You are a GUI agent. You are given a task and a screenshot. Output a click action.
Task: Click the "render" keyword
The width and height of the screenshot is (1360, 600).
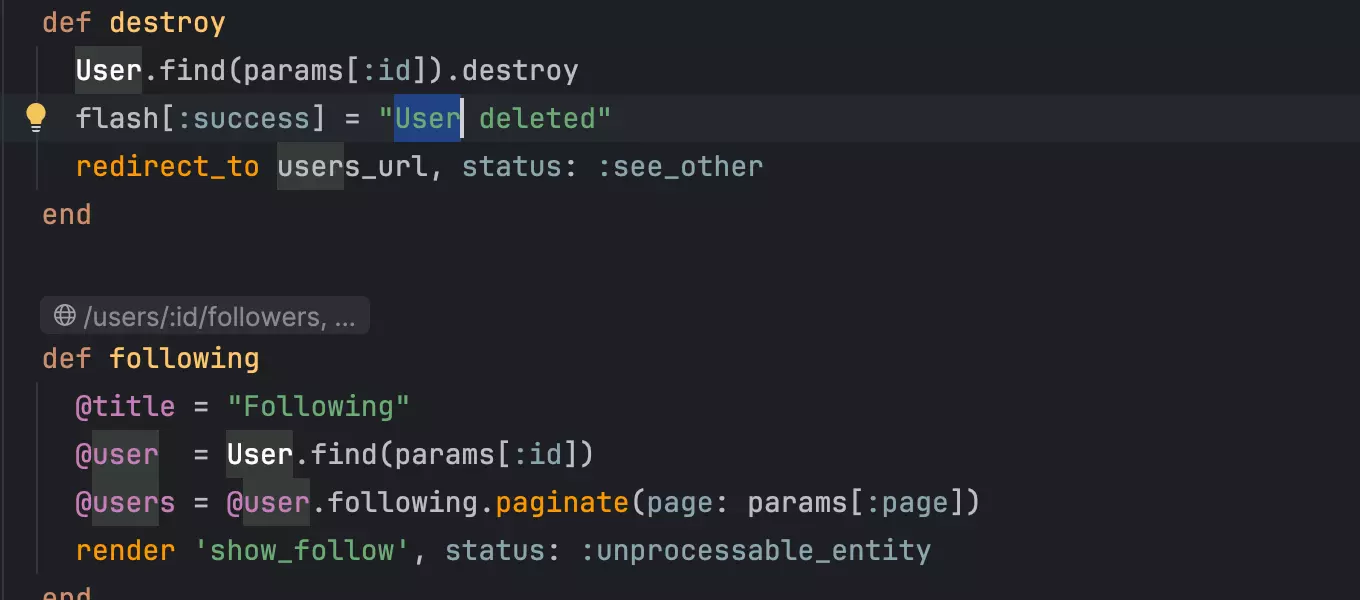pyautogui.click(x=125, y=551)
